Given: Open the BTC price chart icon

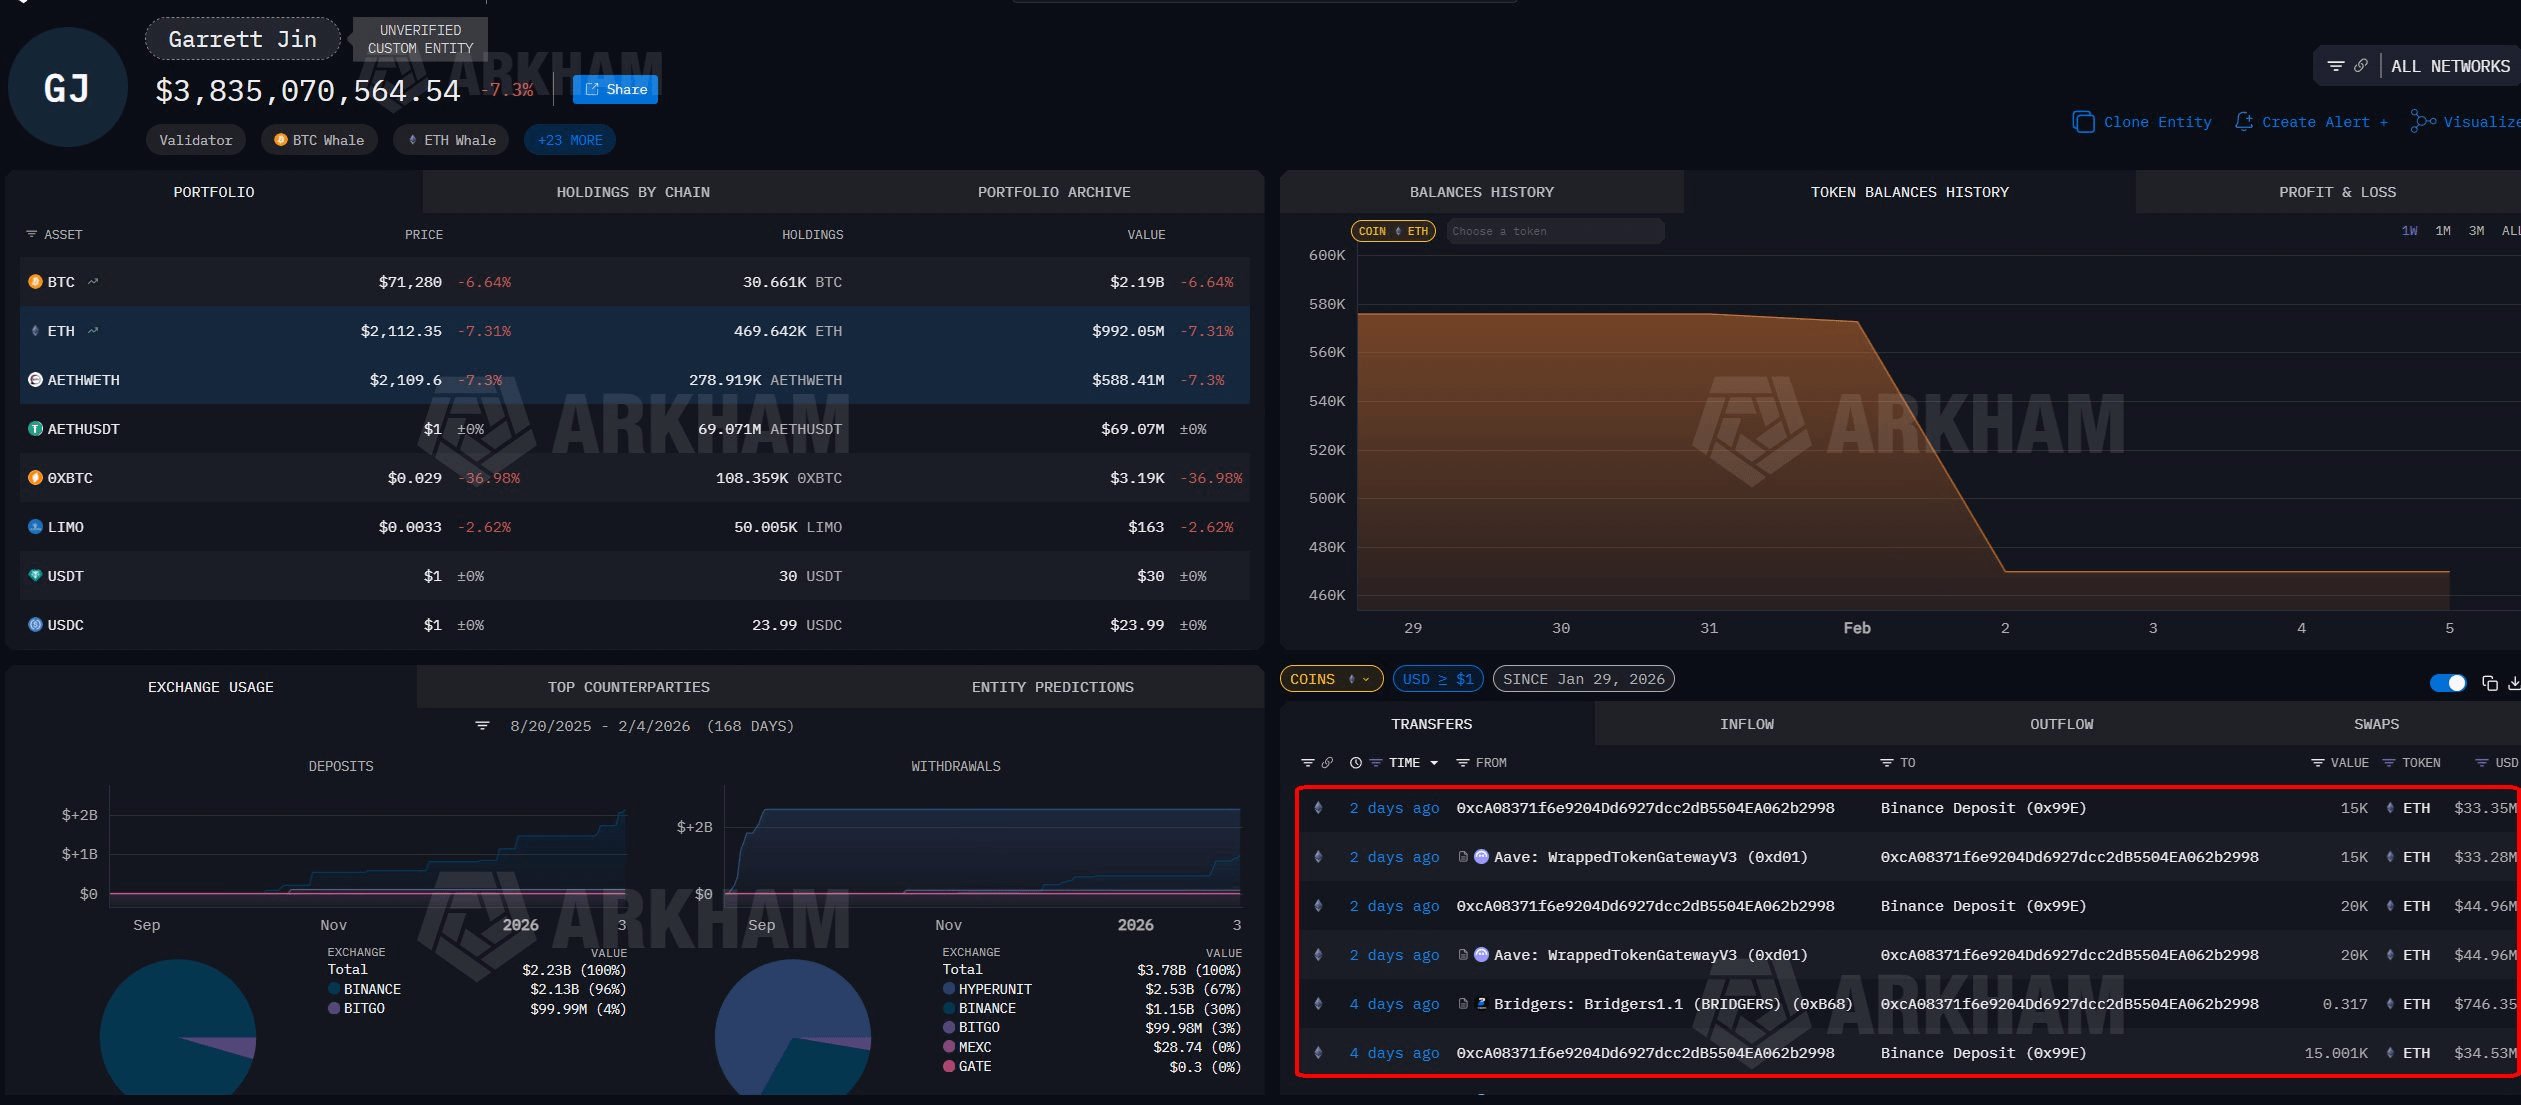Looking at the screenshot, I should pyautogui.click(x=93, y=282).
